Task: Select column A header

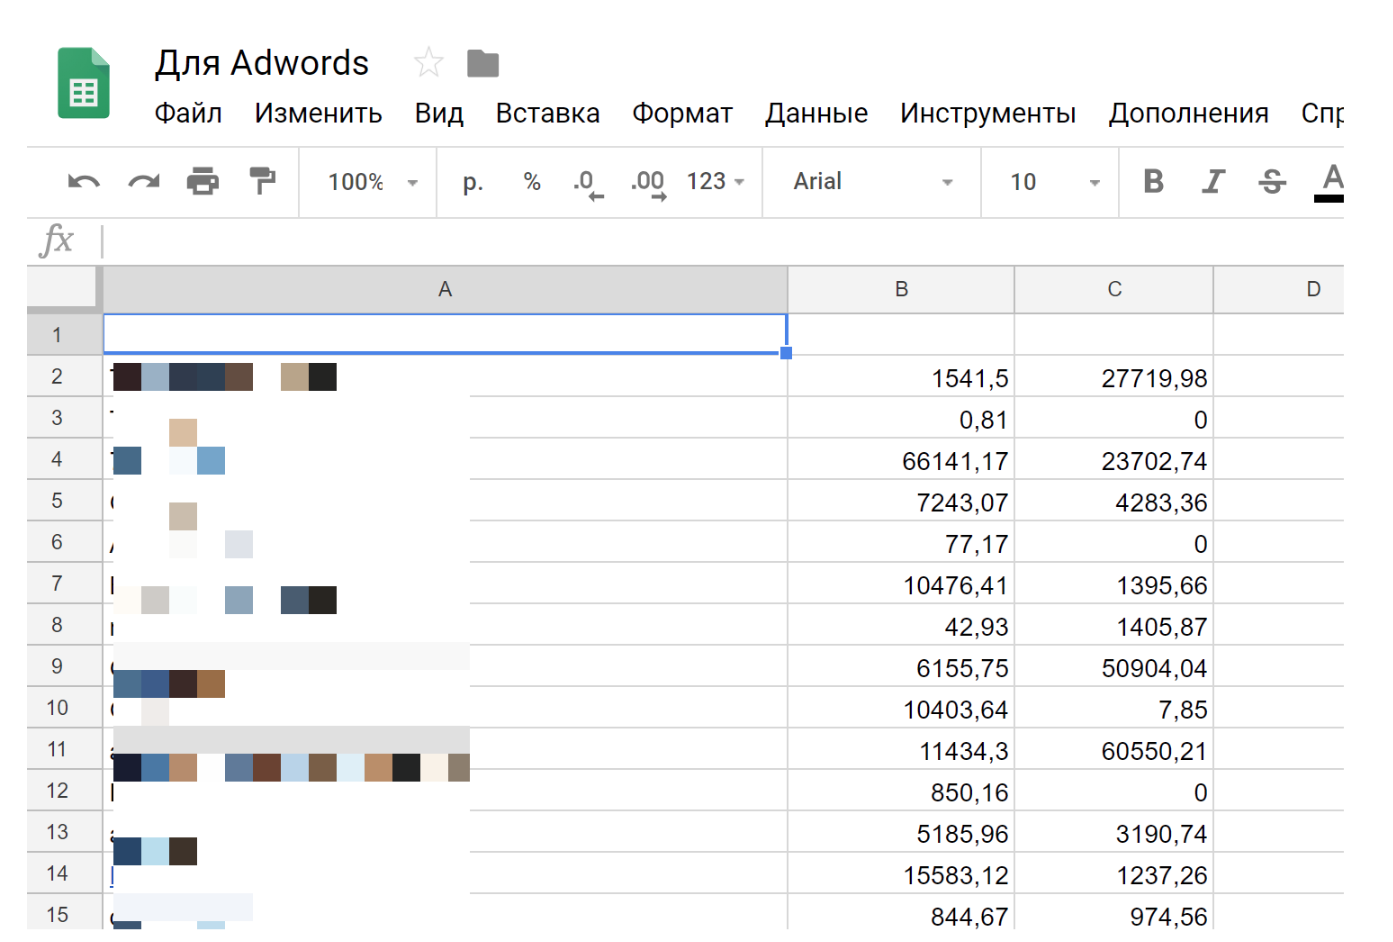Action: point(445,290)
